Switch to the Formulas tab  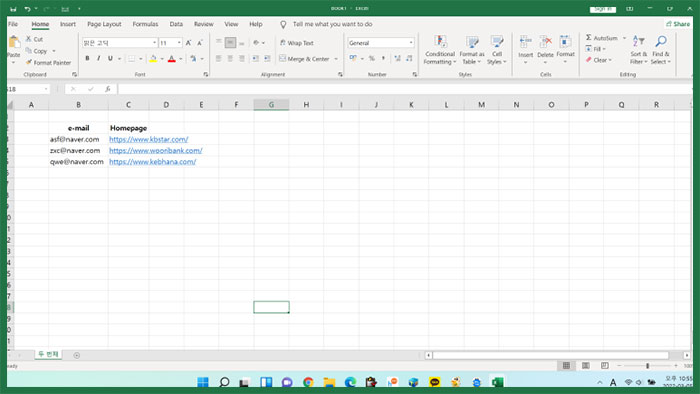click(x=145, y=24)
